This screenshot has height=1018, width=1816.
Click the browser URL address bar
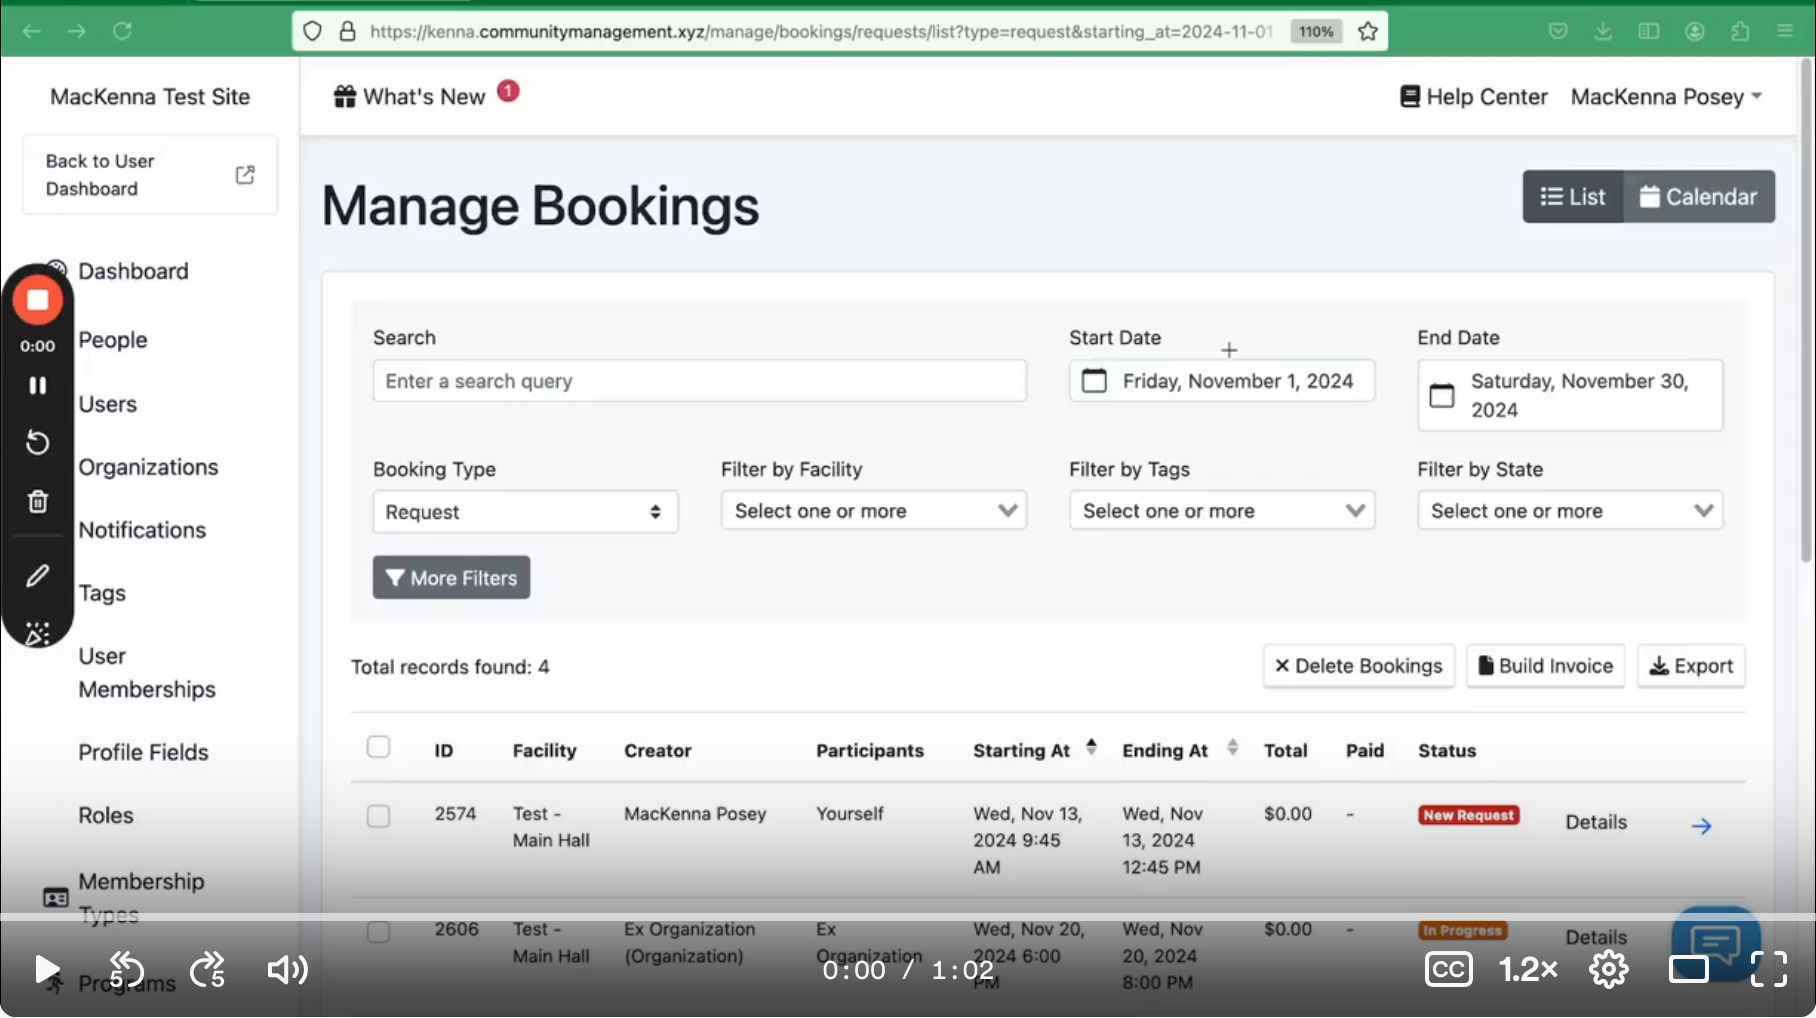820,31
